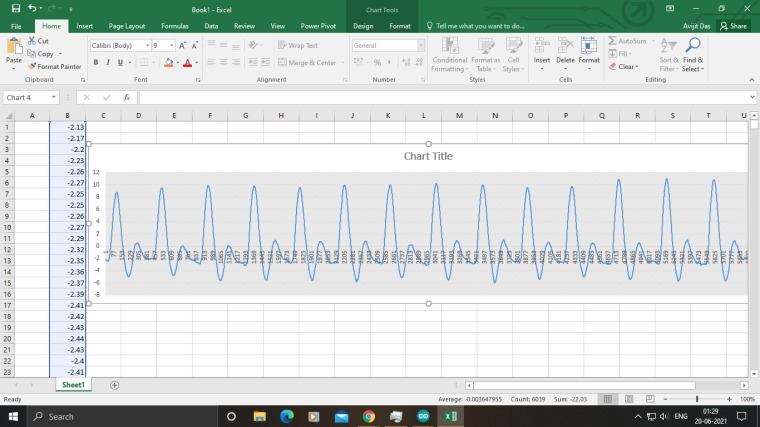Collapse the ribbon with the caret

pyautogui.click(x=752, y=79)
